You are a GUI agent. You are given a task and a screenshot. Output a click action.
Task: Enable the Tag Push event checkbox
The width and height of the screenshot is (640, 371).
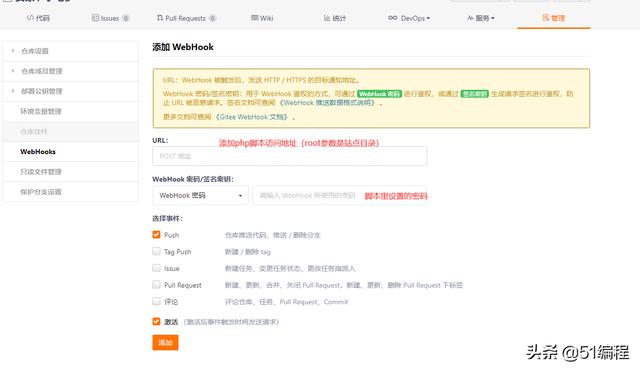(x=156, y=251)
